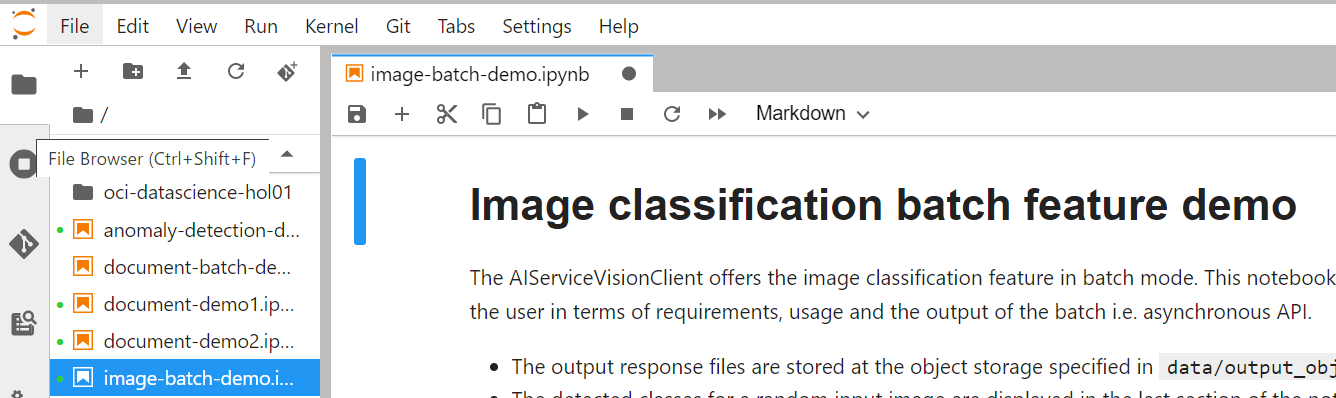Select document-demo1 notebook file
The image size is (1336, 398).
point(185,303)
